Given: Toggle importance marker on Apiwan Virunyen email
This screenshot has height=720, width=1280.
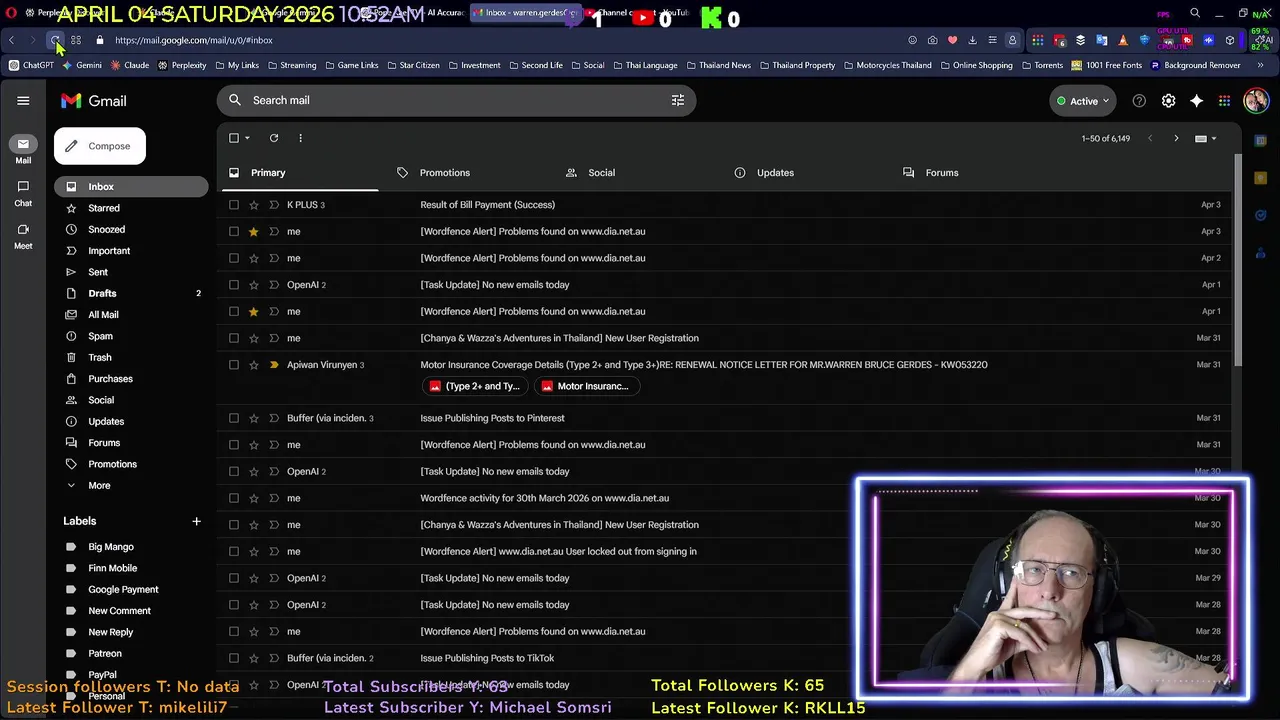Looking at the screenshot, I should point(273,365).
